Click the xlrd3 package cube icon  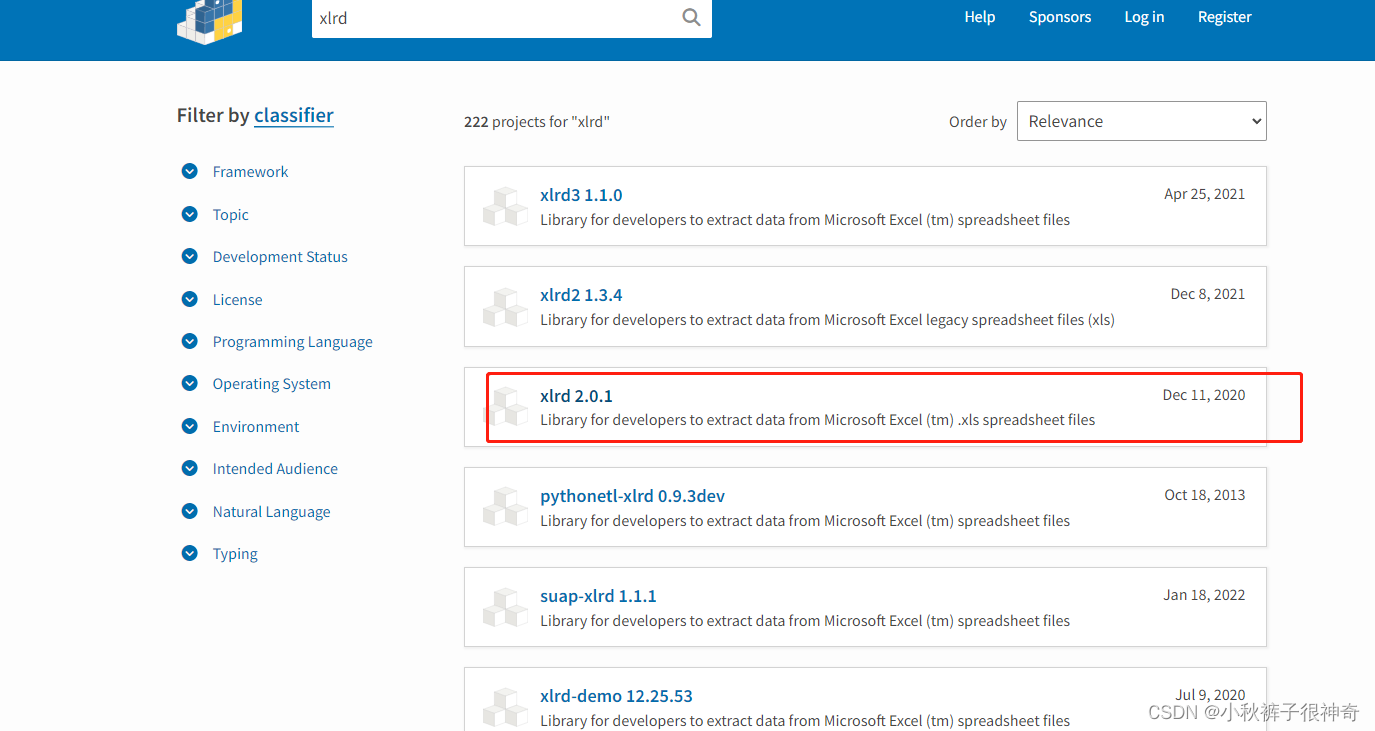click(x=505, y=206)
